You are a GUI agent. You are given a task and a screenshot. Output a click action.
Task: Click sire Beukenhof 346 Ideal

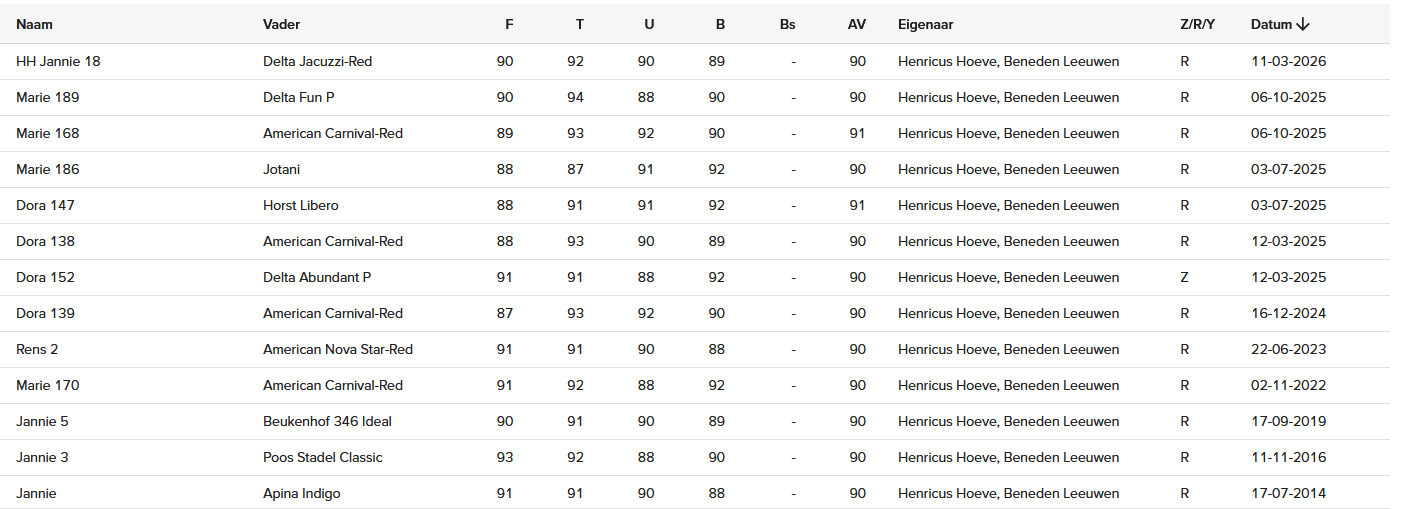tap(327, 421)
